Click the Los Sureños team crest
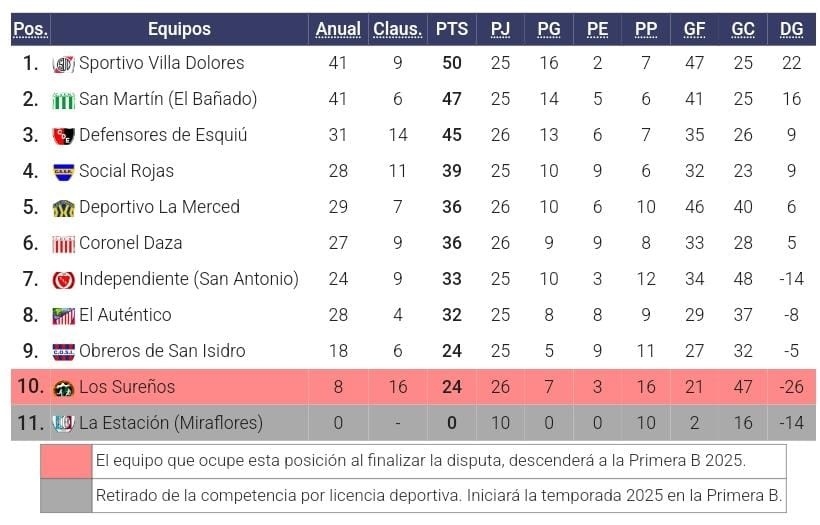 64,388
